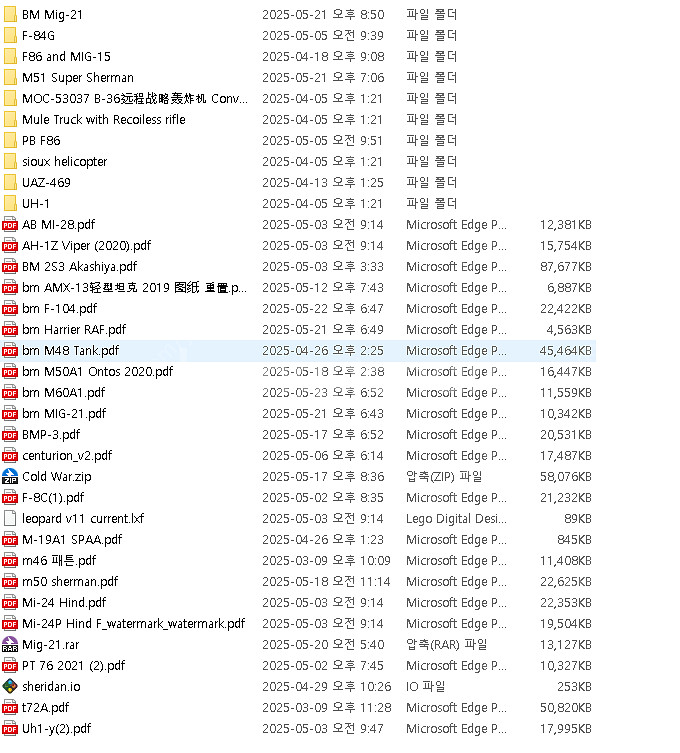The height and width of the screenshot is (753, 680).
Task: Click the 58,076KB size of Cold War.zip
Action: point(566,476)
